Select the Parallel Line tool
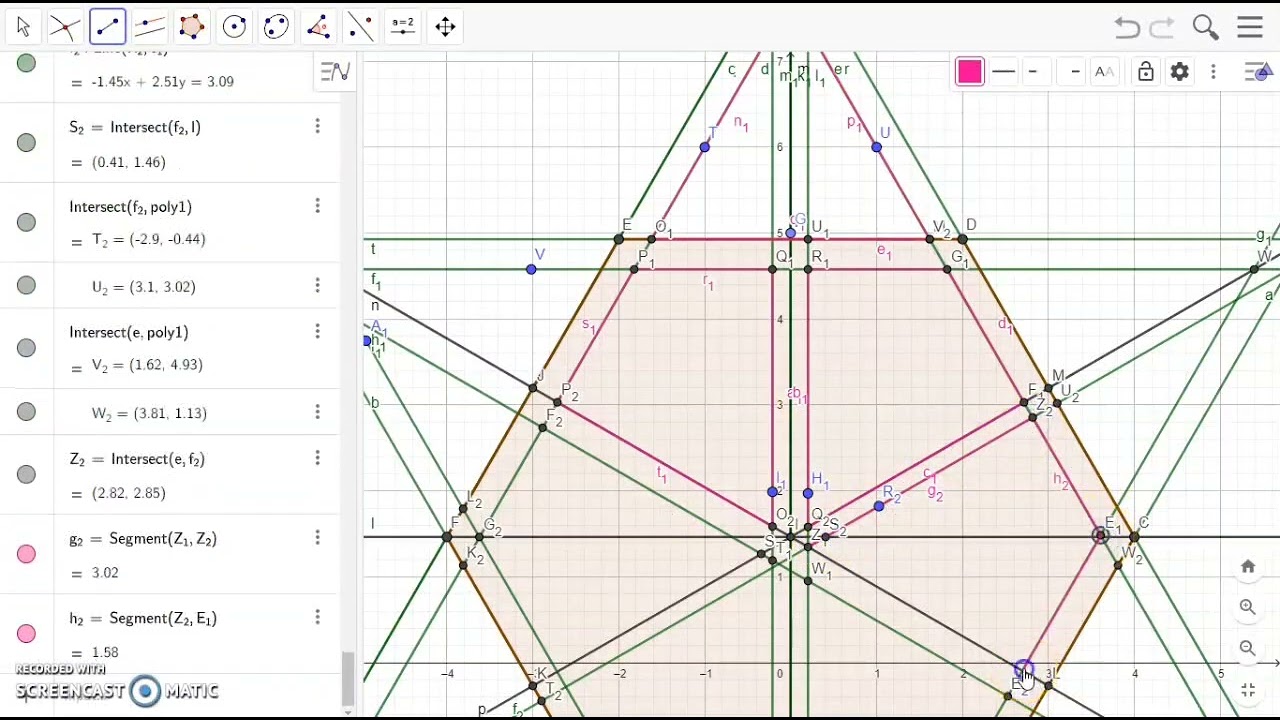This screenshot has width=1280, height=720. (150, 27)
